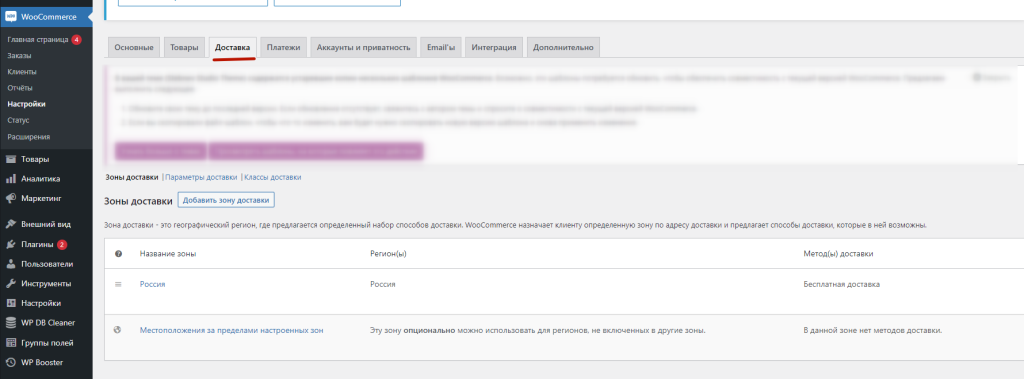Click the WooCommerce logo icon in sidebar
1024x379 pixels.
(10, 17)
